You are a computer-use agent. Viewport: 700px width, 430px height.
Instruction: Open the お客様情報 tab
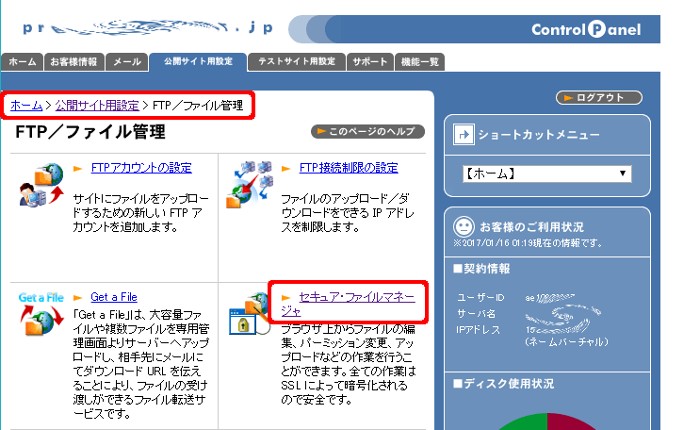[x=74, y=62]
